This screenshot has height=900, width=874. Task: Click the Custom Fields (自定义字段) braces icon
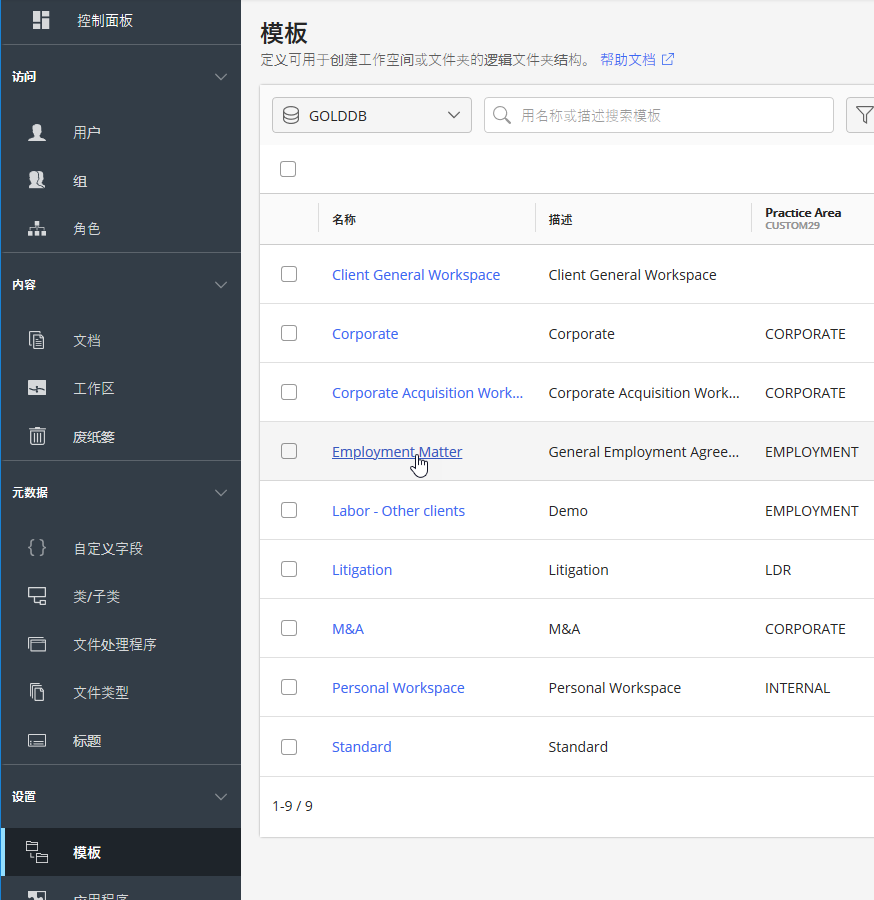click(37, 548)
